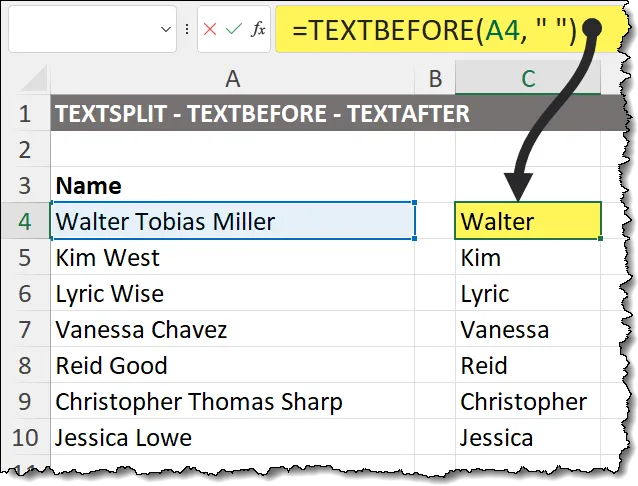Select column B header
Screen dimensions: 638x486
point(435,78)
